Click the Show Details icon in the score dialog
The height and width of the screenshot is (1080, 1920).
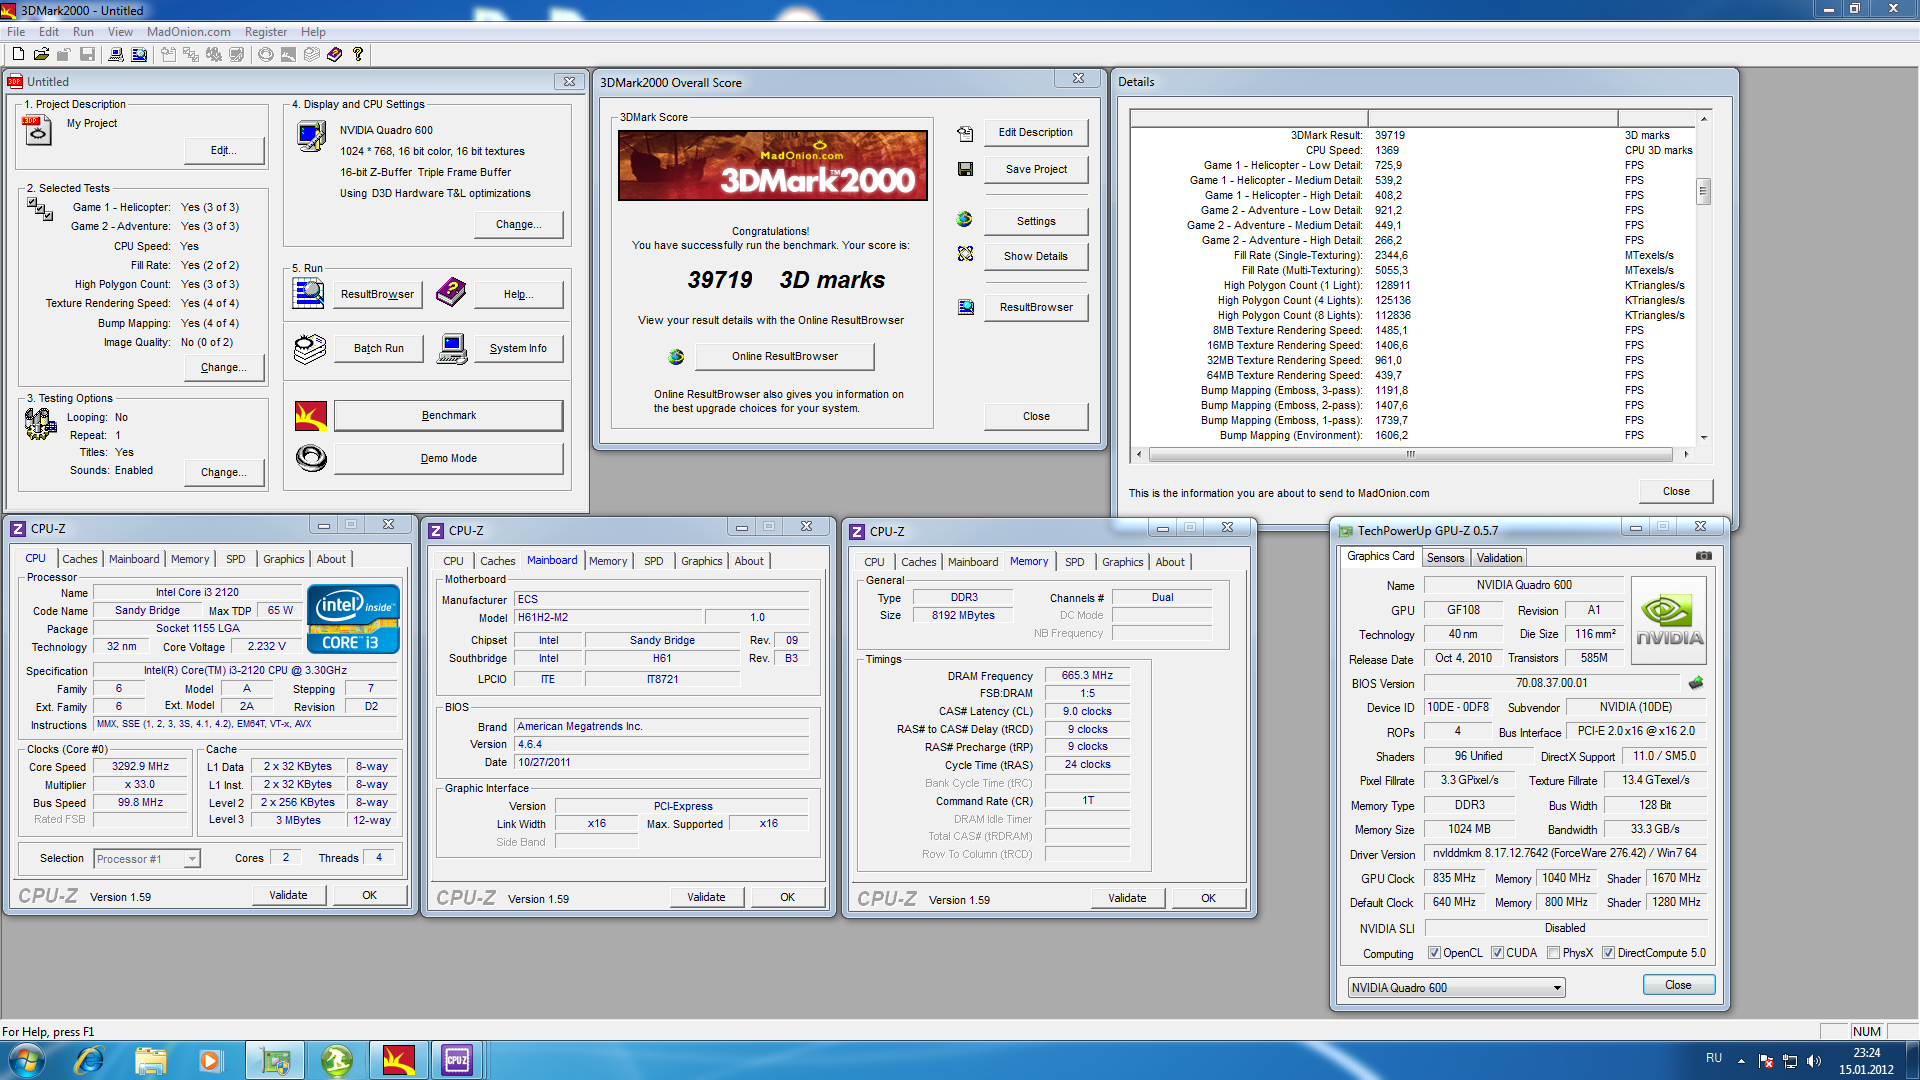[965, 254]
